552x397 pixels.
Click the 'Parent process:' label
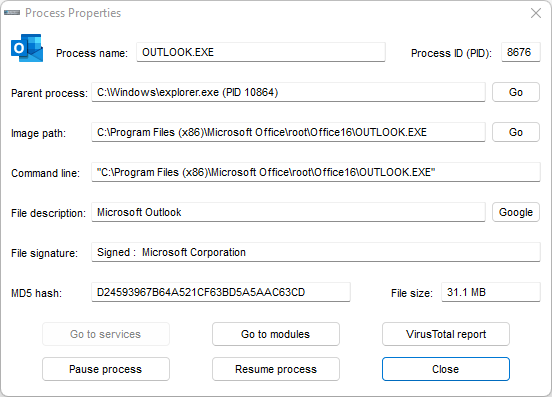click(x=49, y=93)
